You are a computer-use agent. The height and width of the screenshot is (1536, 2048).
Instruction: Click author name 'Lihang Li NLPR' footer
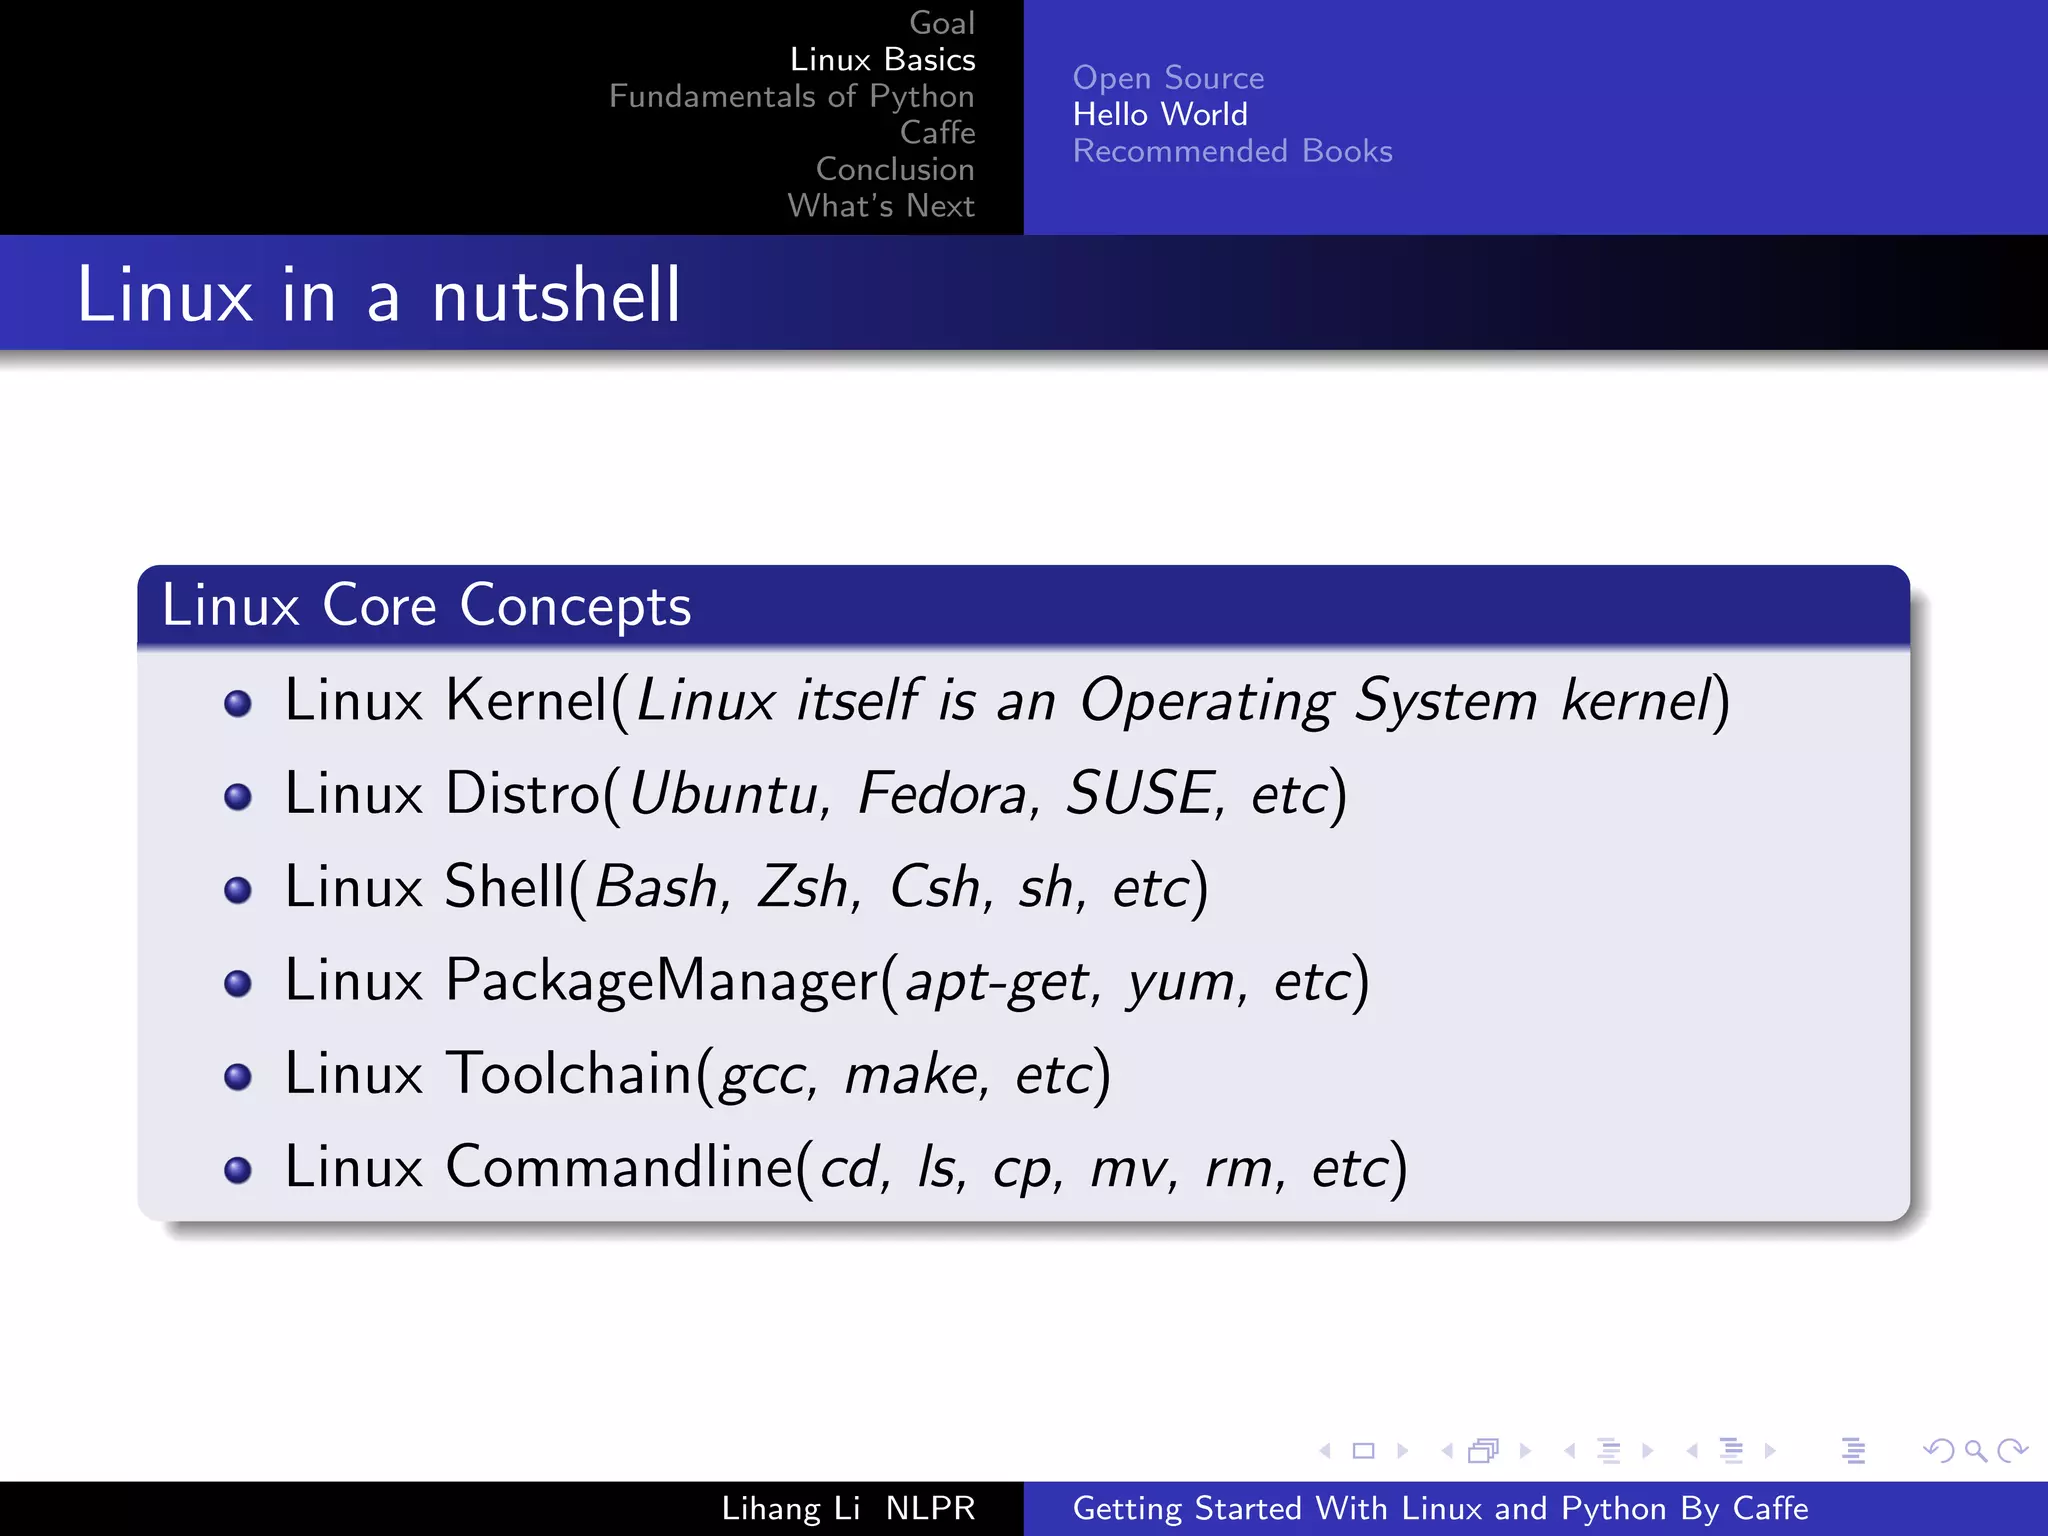[x=848, y=1508]
